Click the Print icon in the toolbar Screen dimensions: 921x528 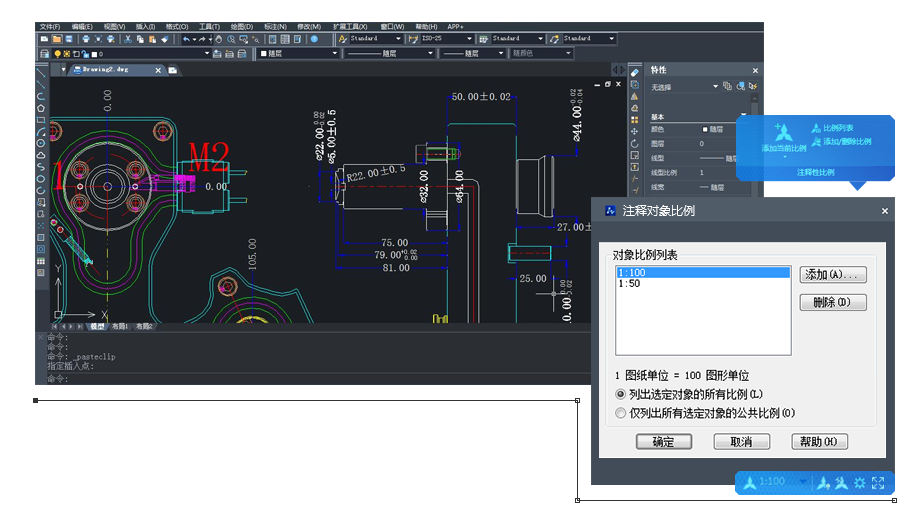tap(85, 39)
